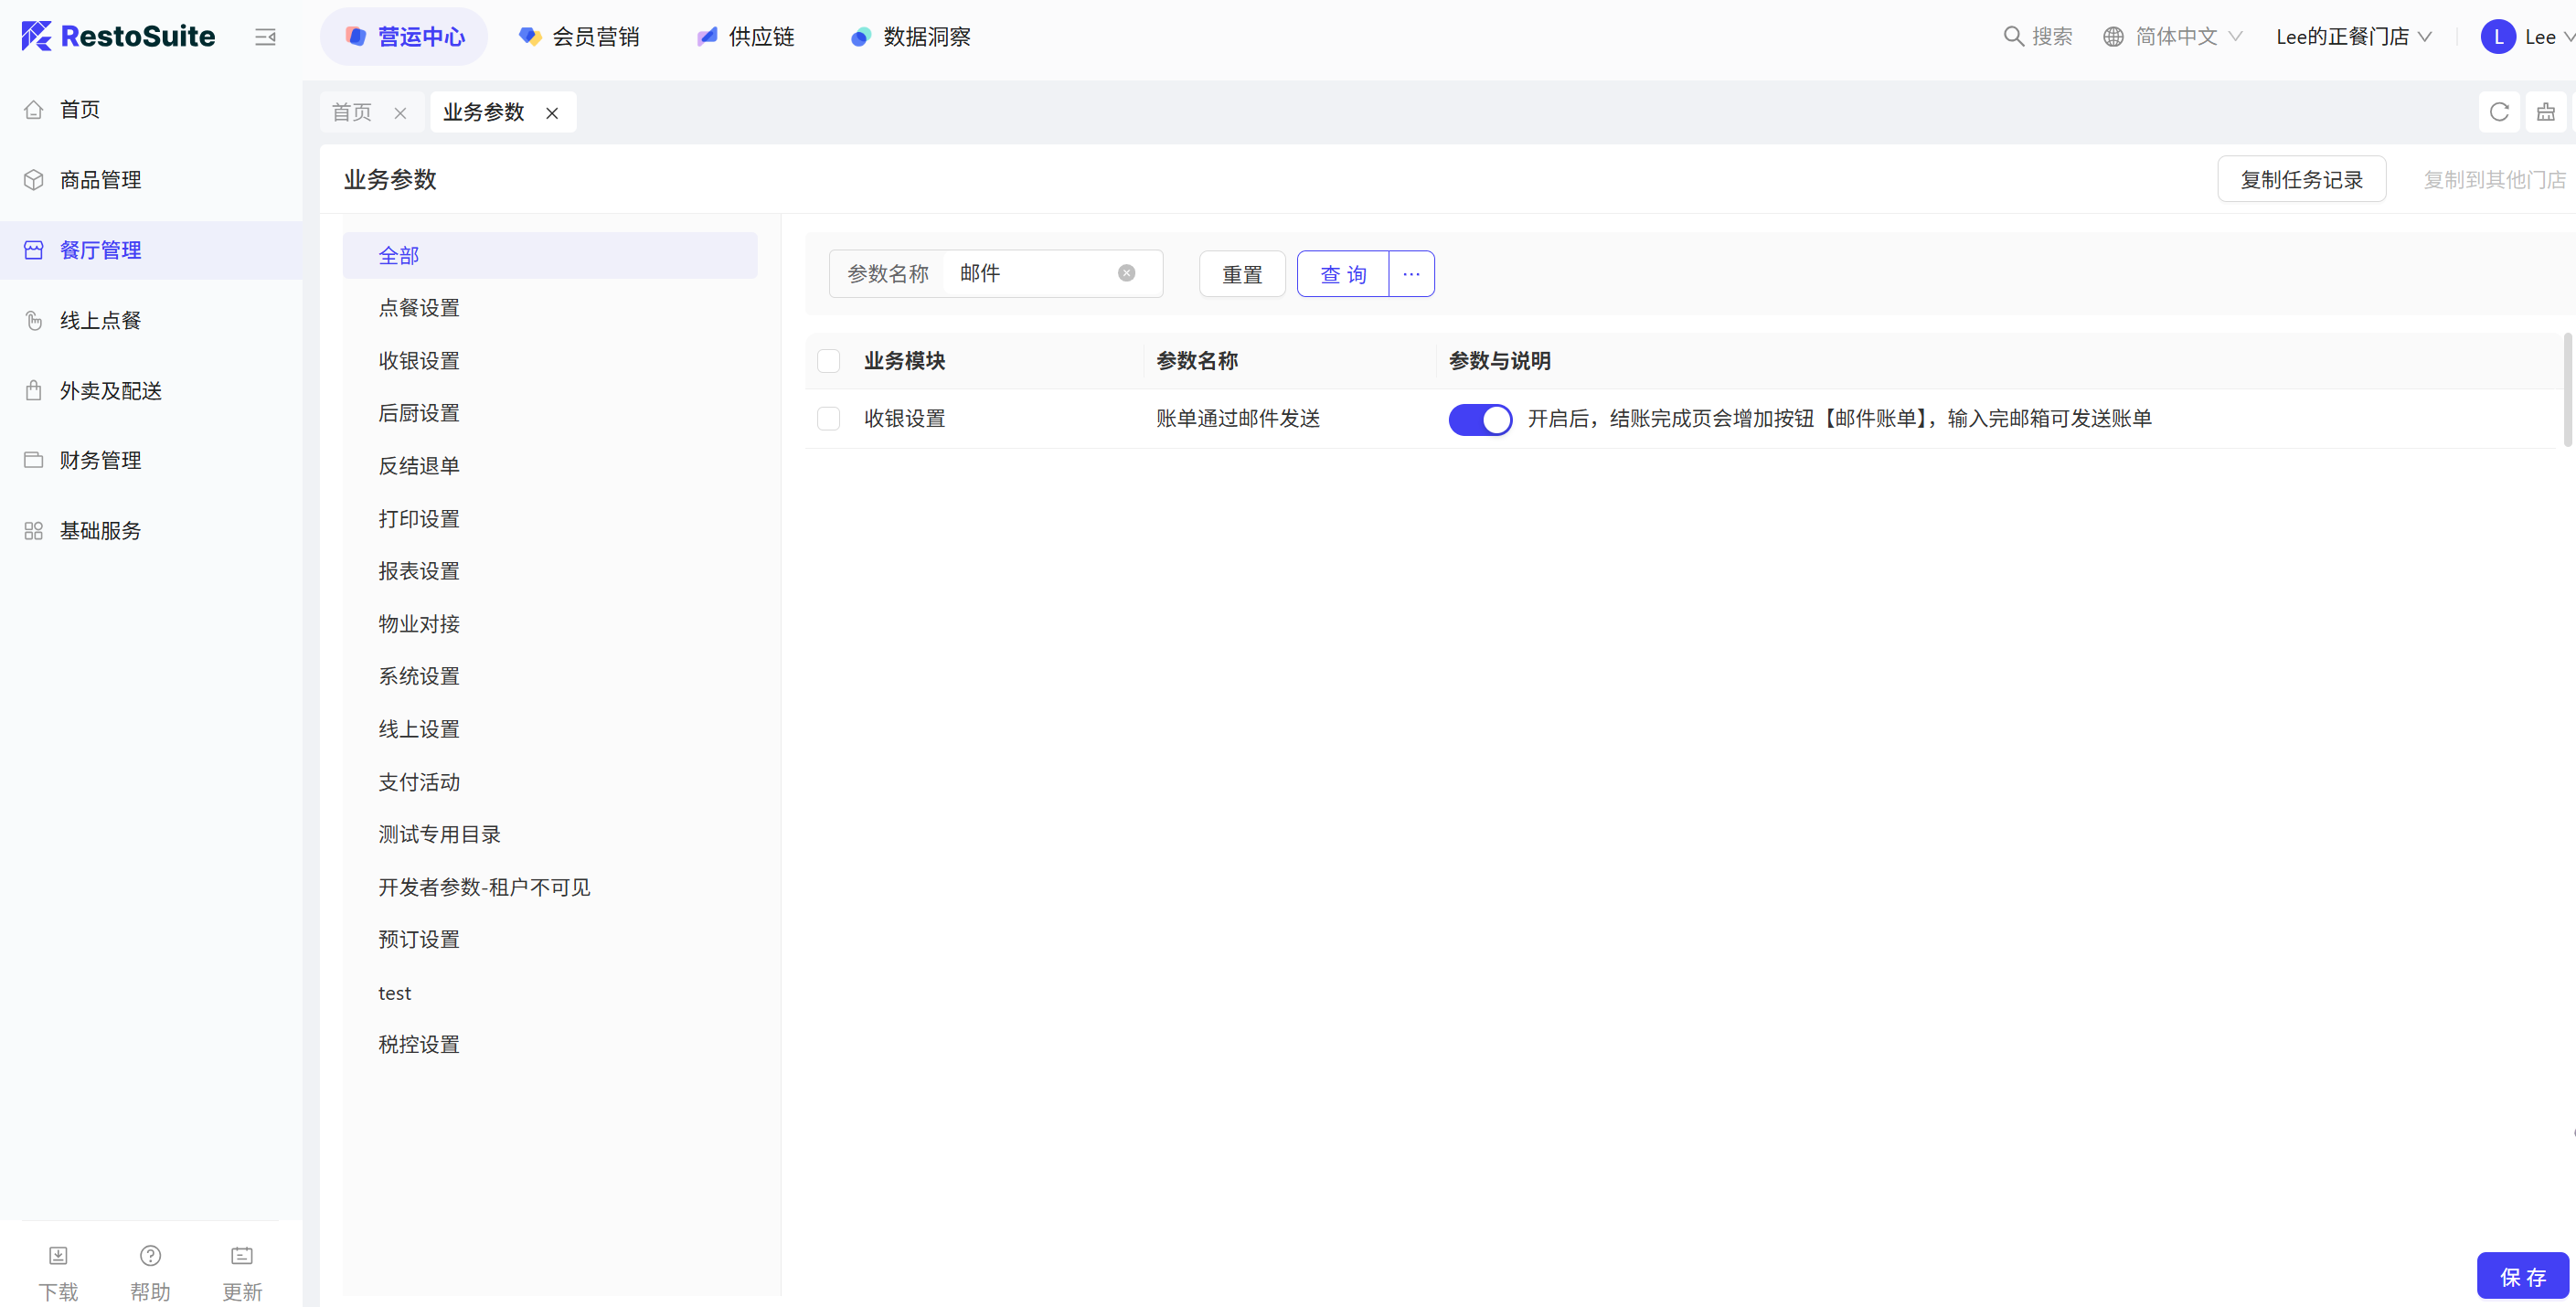The width and height of the screenshot is (2576, 1307).
Task: Switch to the 会员营销 top menu
Action: tap(579, 37)
